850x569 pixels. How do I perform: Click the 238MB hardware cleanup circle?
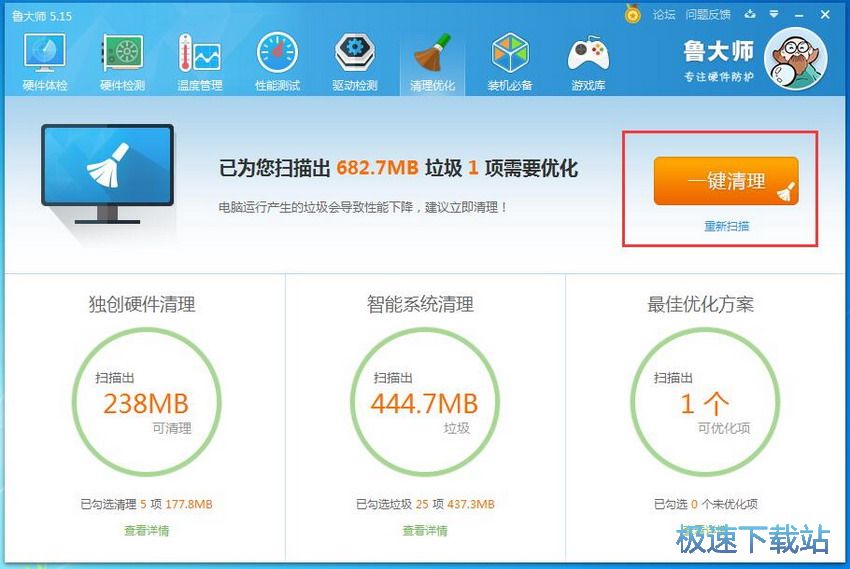click(x=146, y=402)
